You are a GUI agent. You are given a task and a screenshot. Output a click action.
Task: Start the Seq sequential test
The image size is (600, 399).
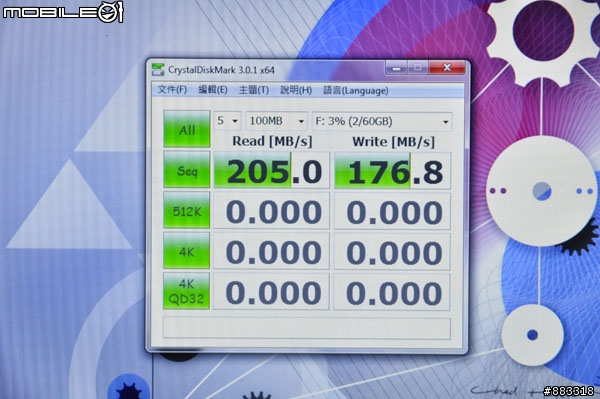187,169
